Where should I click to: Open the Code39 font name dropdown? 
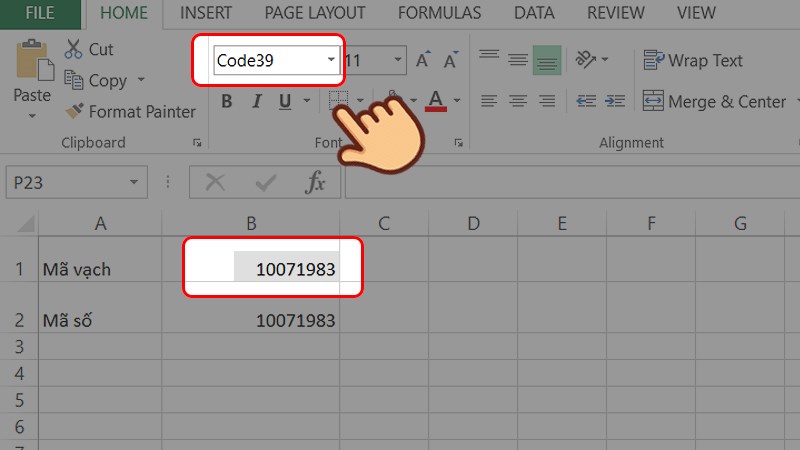point(331,61)
